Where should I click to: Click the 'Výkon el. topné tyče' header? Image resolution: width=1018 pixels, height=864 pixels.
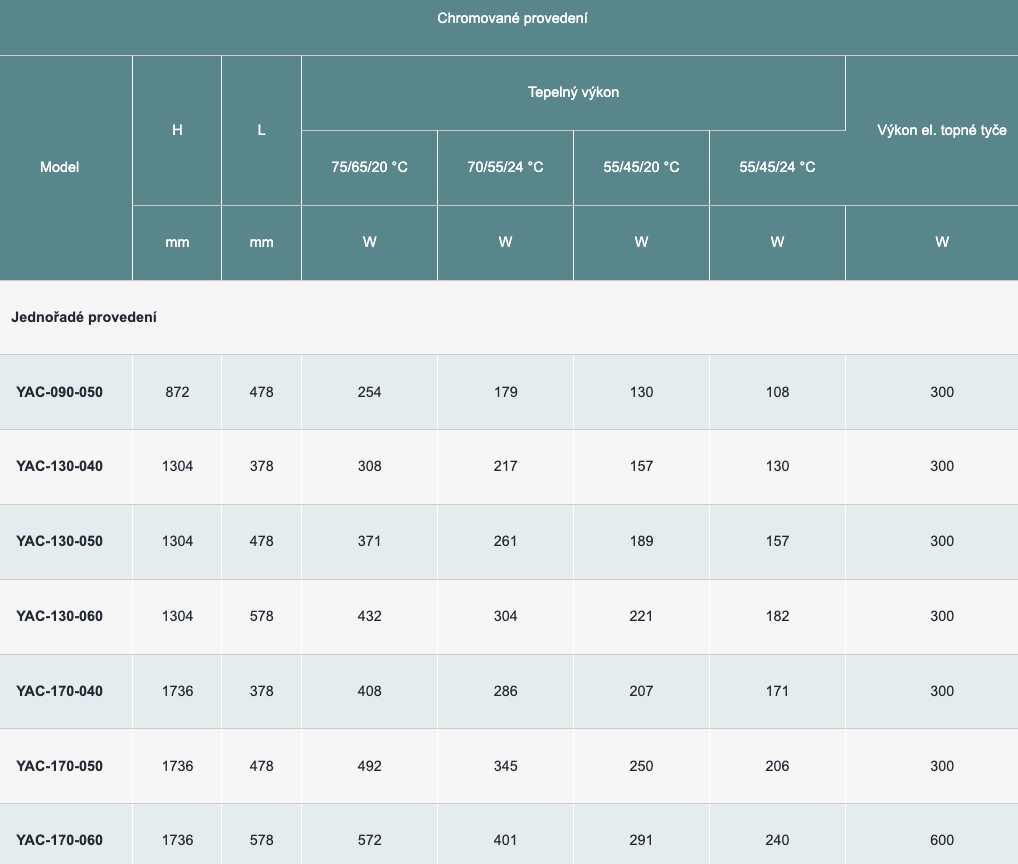(941, 130)
